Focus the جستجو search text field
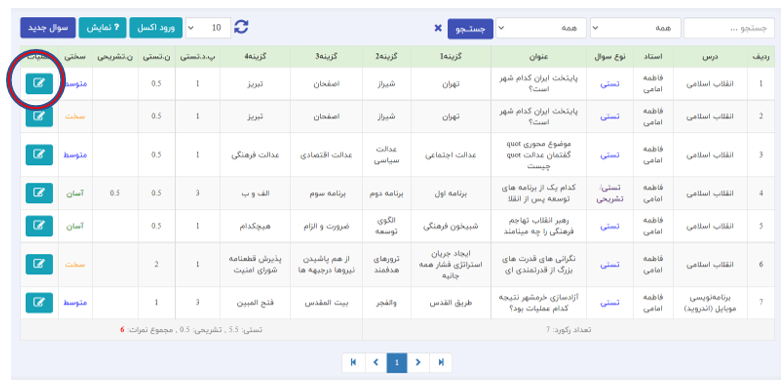This screenshot has width=784, height=389. 729,28
